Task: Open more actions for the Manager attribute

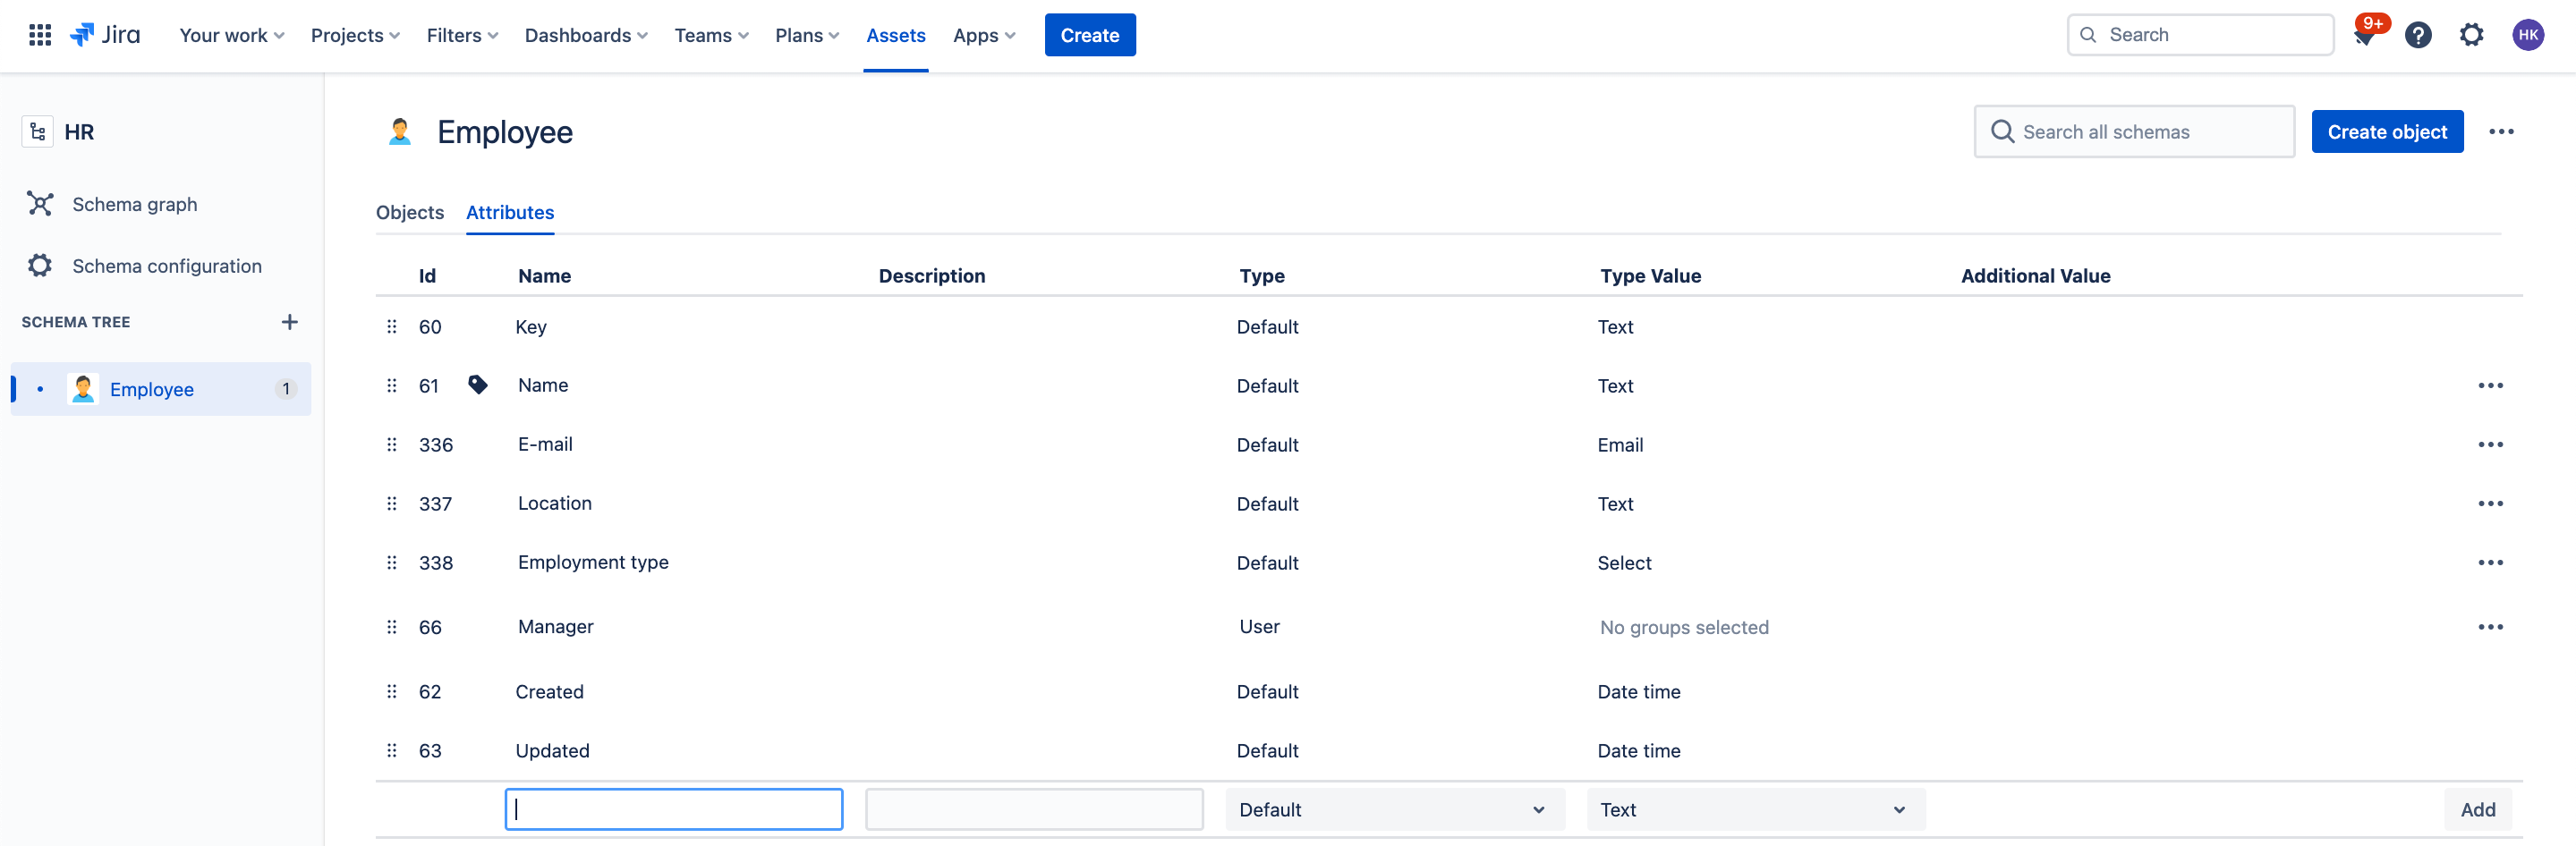Action: (x=2490, y=627)
